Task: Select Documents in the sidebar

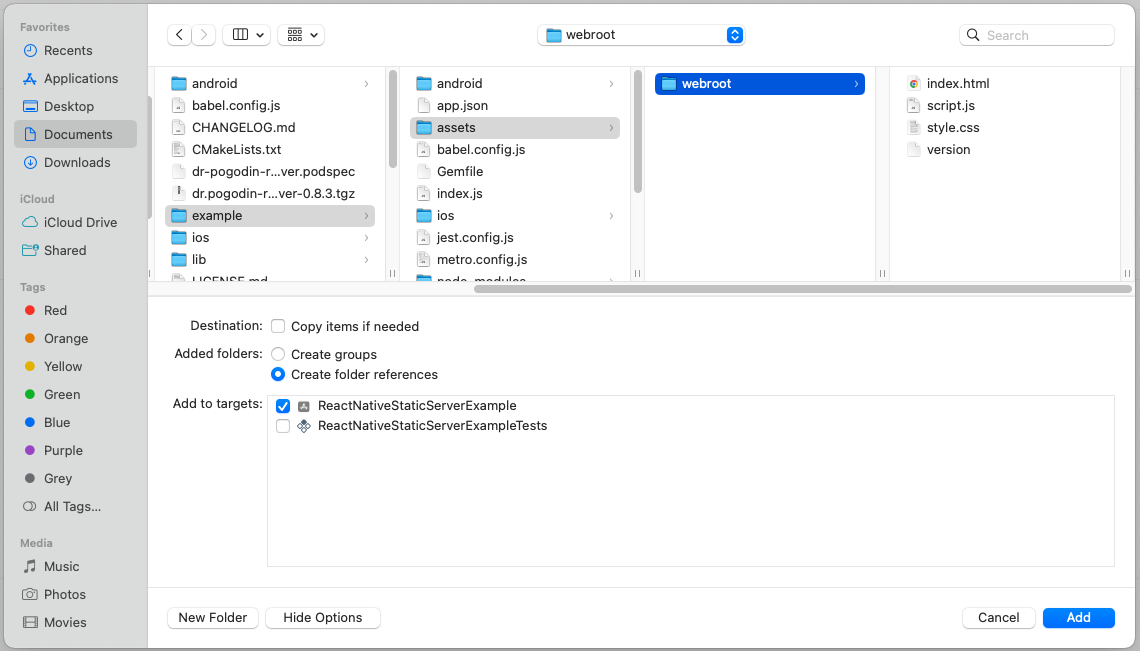Action: click(76, 135)
